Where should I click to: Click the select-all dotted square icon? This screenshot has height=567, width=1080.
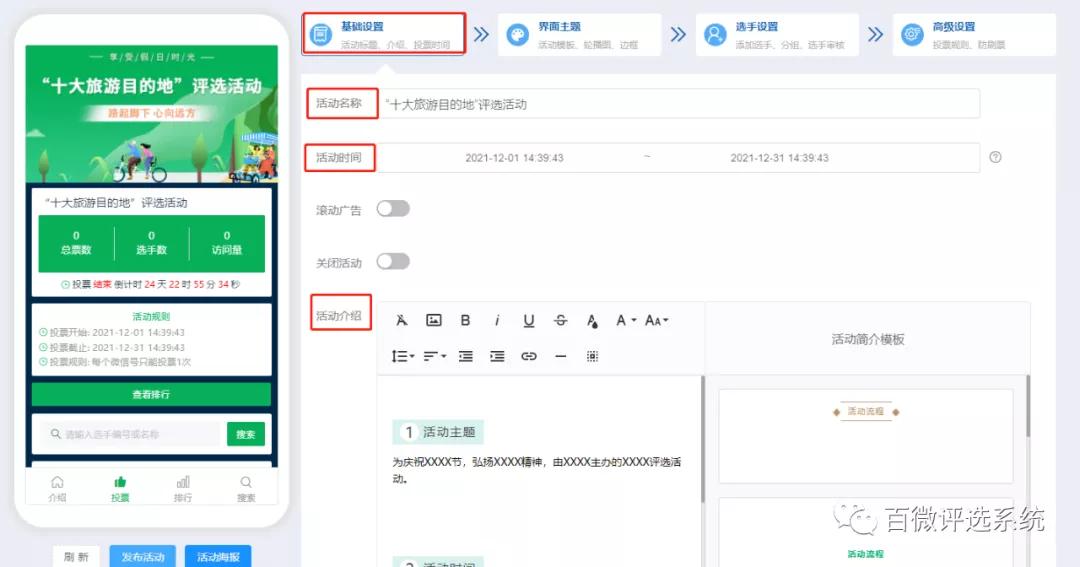[592, 356]
